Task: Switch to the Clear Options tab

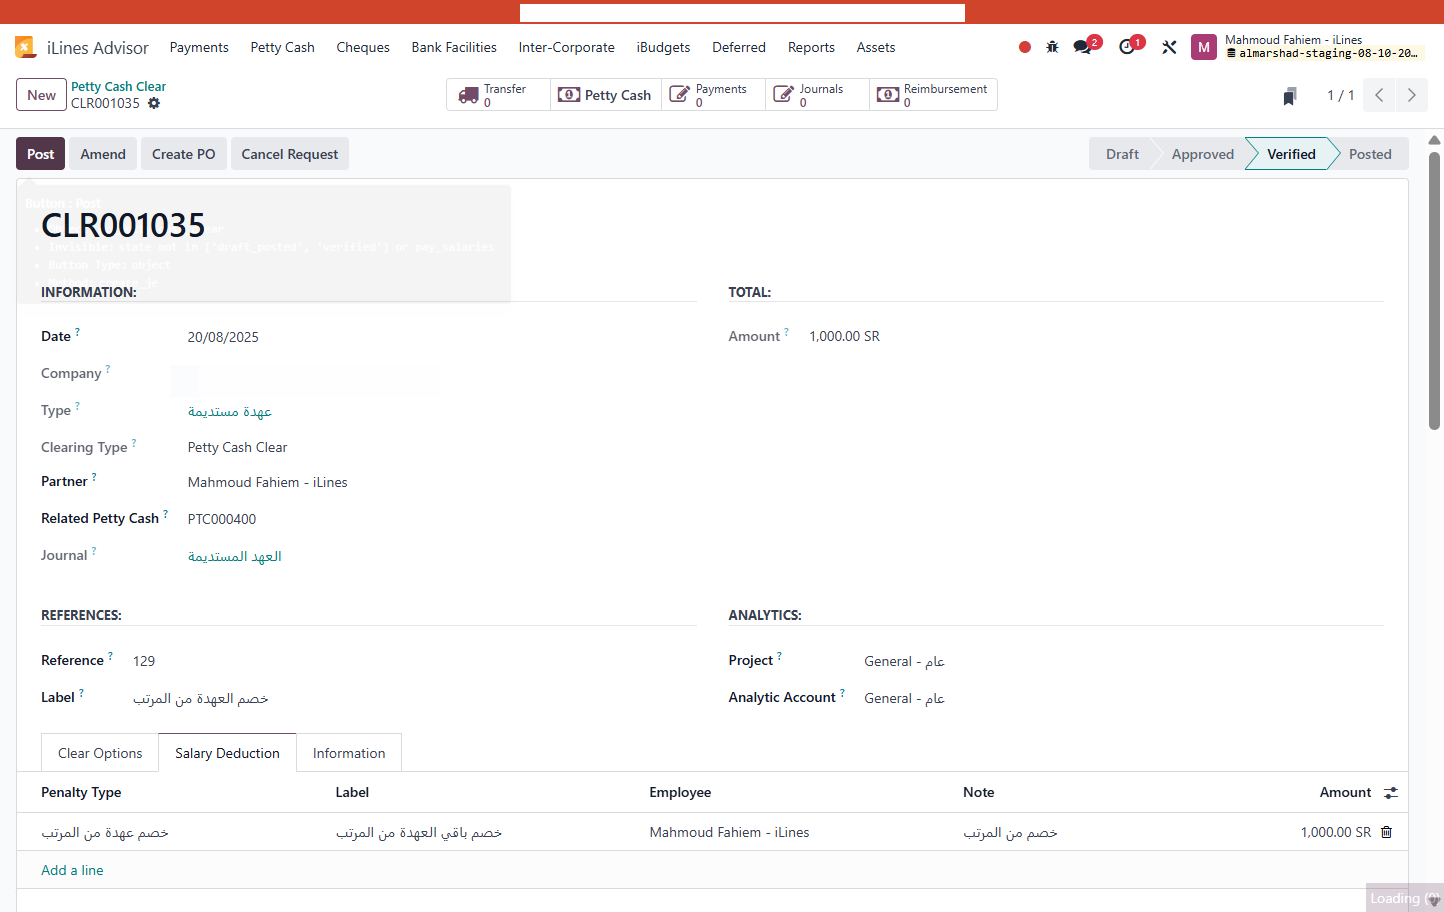Action: (100, 753)
